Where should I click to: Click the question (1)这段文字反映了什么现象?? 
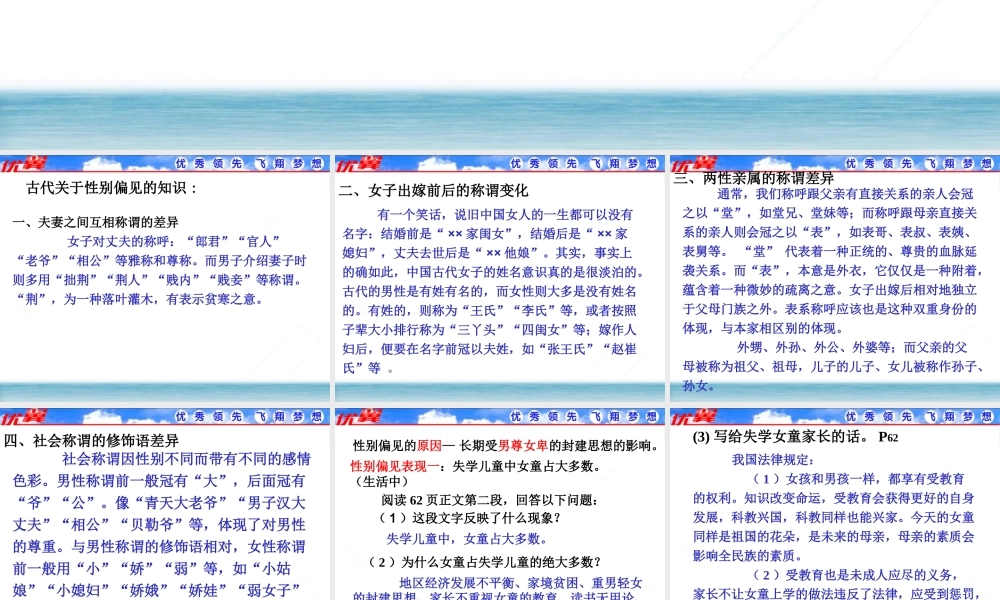pos(468,518)
